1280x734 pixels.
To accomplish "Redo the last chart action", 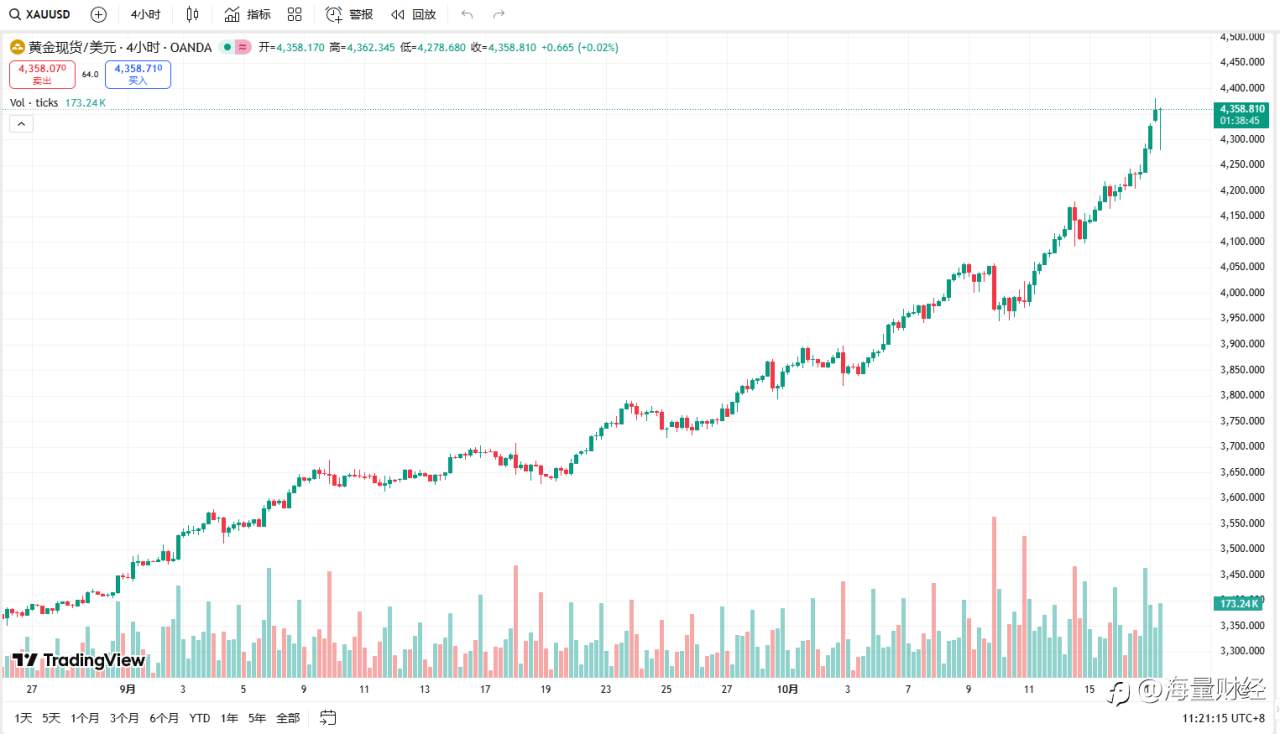I will 499,15.
